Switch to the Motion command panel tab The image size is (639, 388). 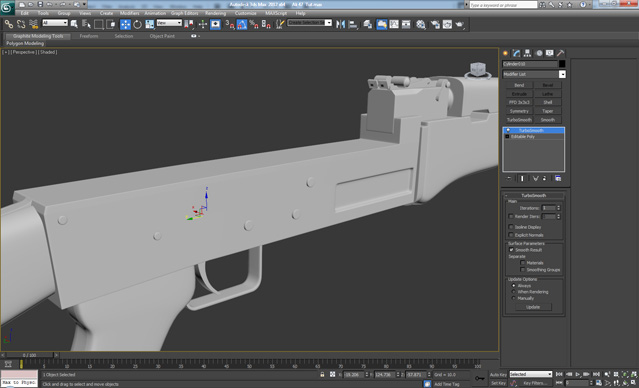tap(539, 53)
